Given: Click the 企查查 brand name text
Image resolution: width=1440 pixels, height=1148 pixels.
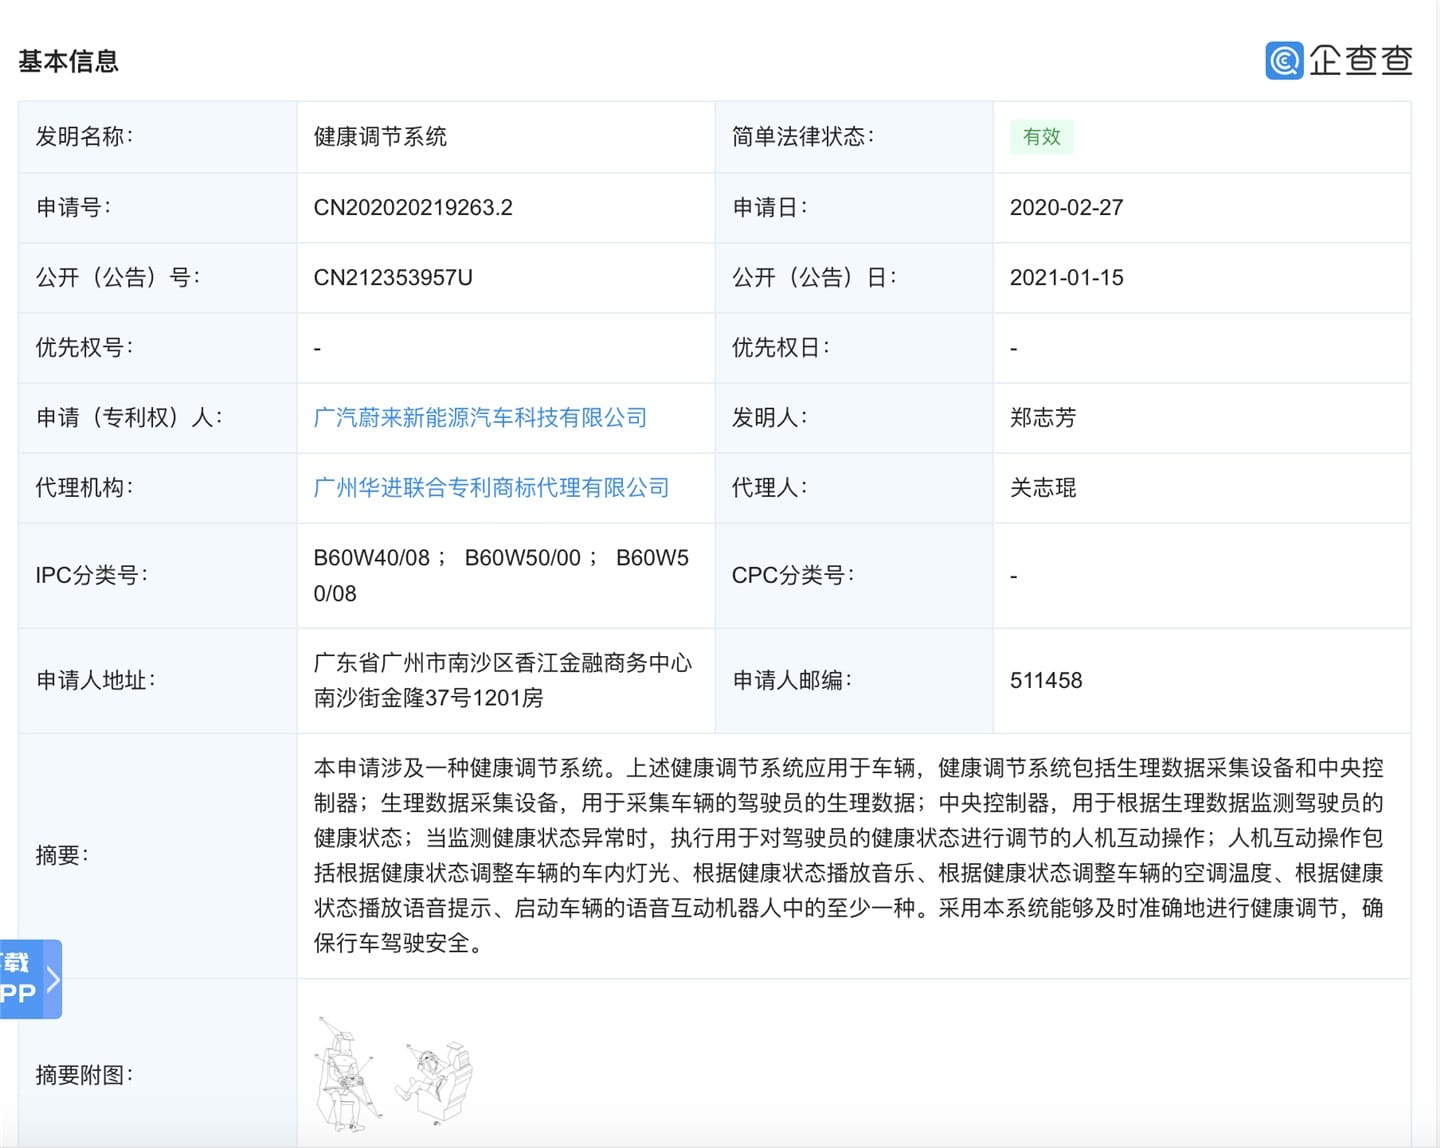Looking at the screenshot, I should [x=1360, y=60].
